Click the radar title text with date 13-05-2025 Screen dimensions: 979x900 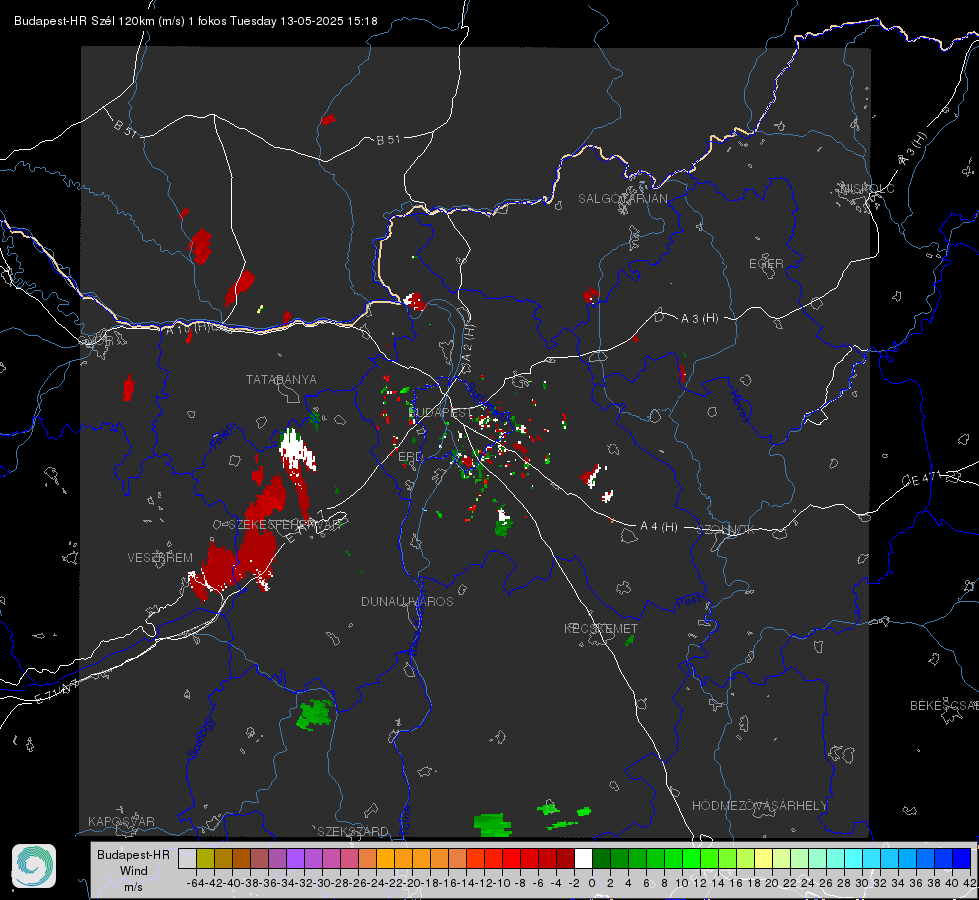[x=195, y=21]
